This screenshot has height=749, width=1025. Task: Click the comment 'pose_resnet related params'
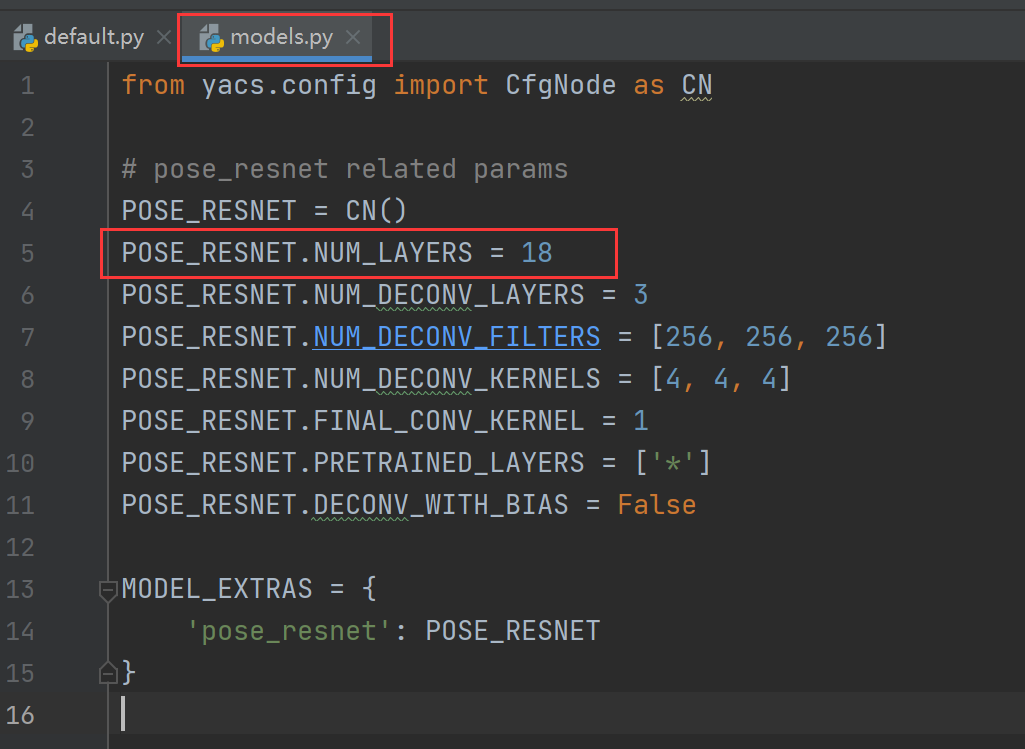pyautogui.click(x=360, y=170)
